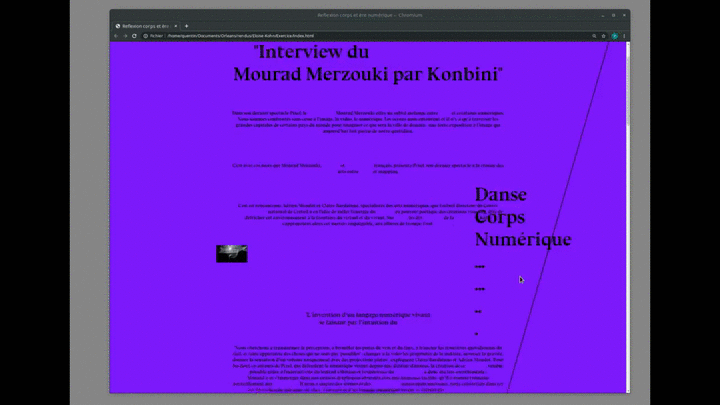Open a new tab with plus icon
The image size is (720, 405).
187,25
